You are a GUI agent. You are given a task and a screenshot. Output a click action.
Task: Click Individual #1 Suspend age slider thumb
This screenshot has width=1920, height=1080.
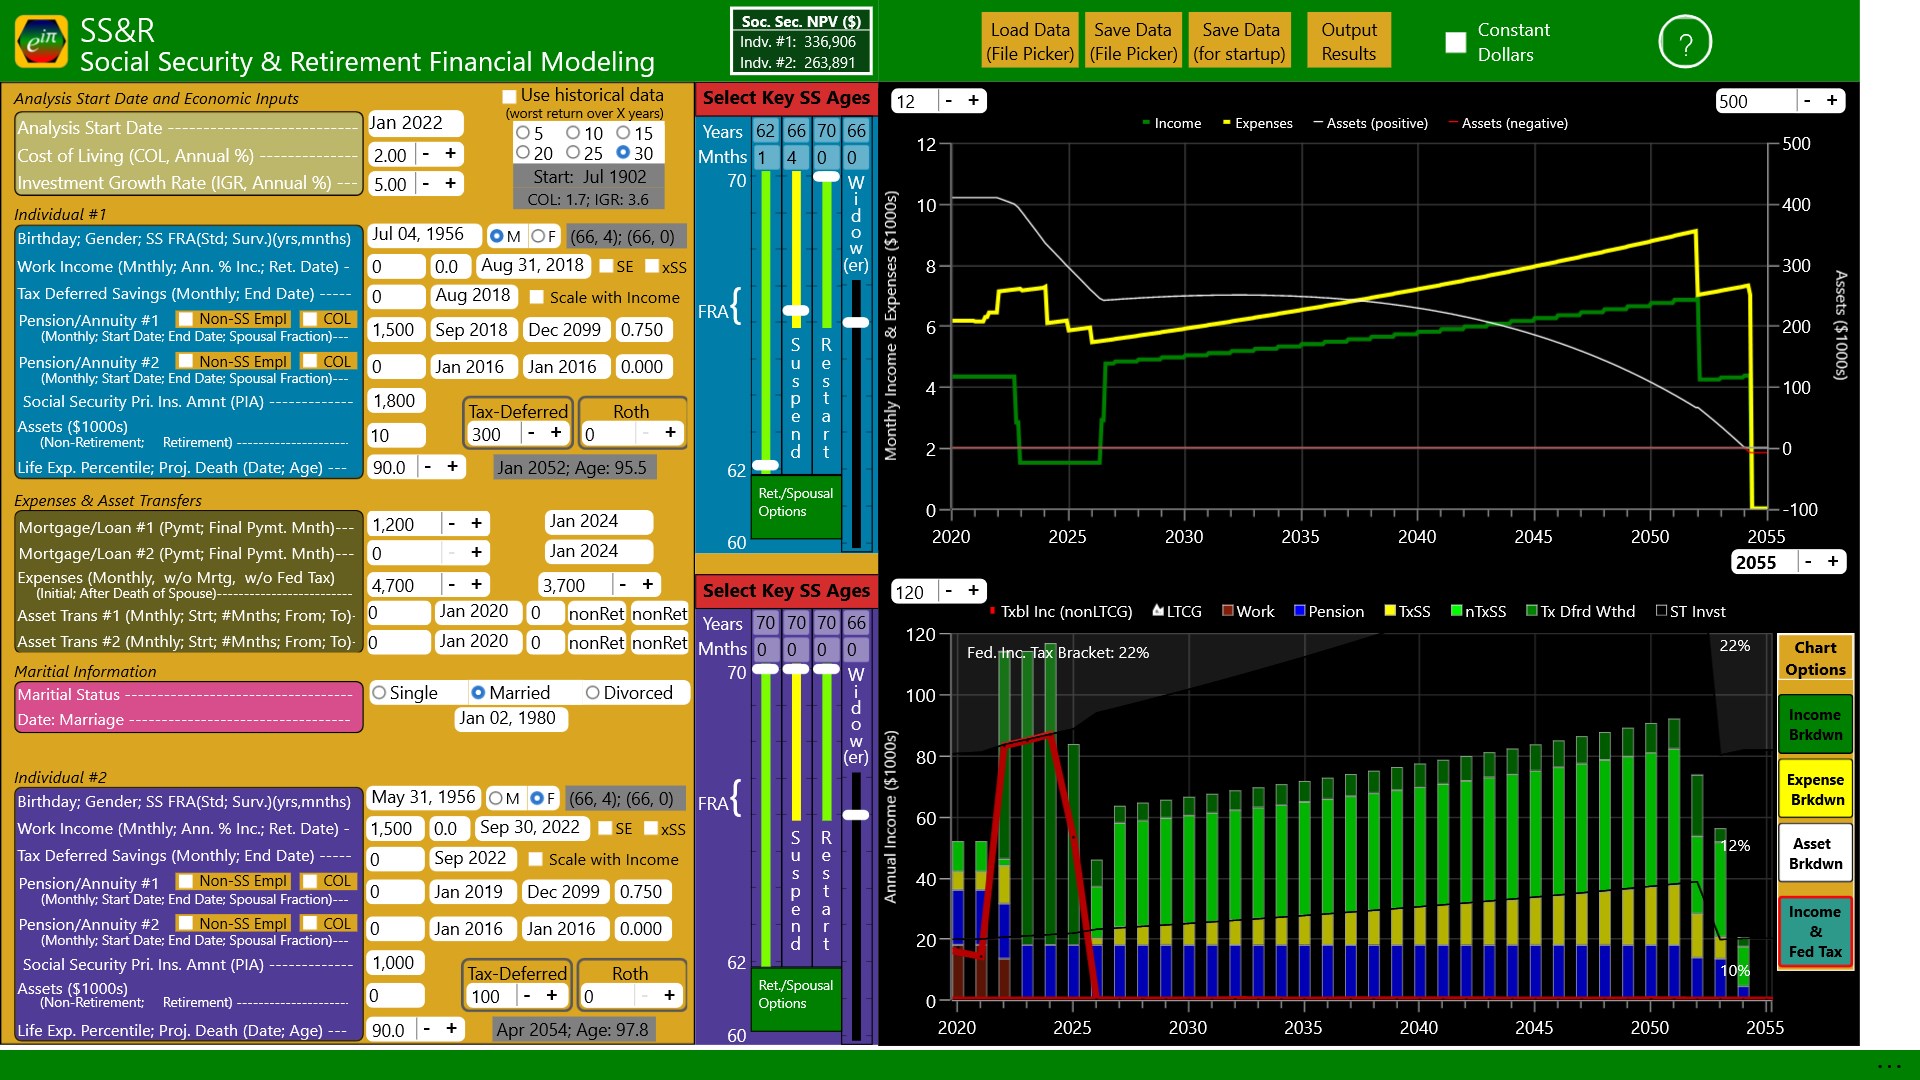(796, 311)
